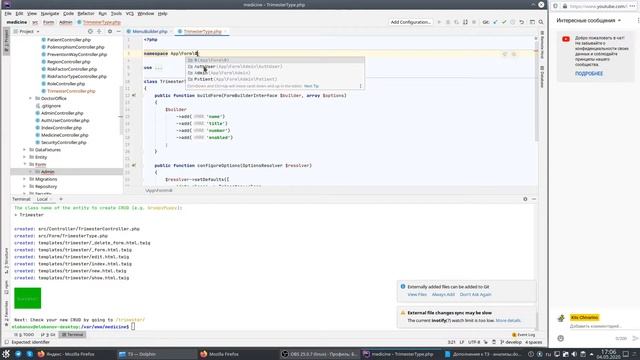Select TrimesterType.php editor tab
Screen dimensions: 640x360
point(202,31)
